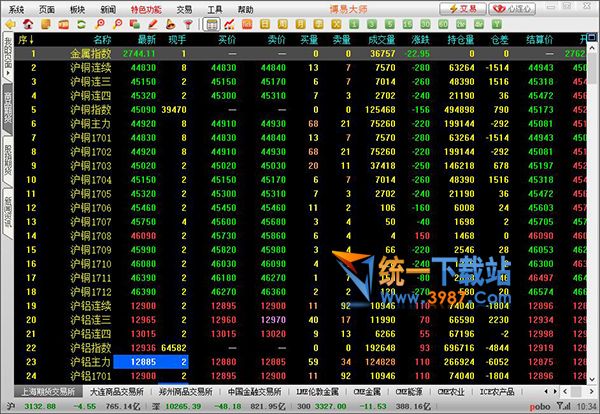The height and width of the screenshot is (414, 600).
Task: Open the 系统 menu
Action: [16, 9]
